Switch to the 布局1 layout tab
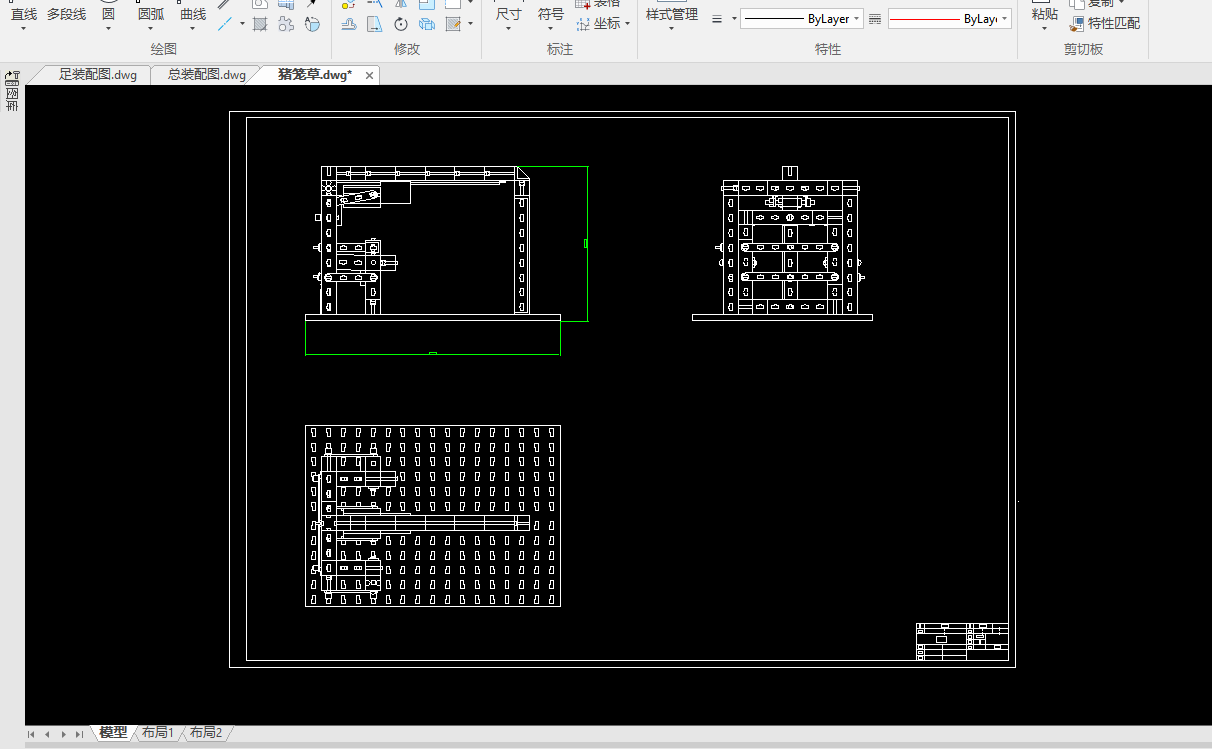This screenshot has height=749, width=1212. click(x=158, y=733)
